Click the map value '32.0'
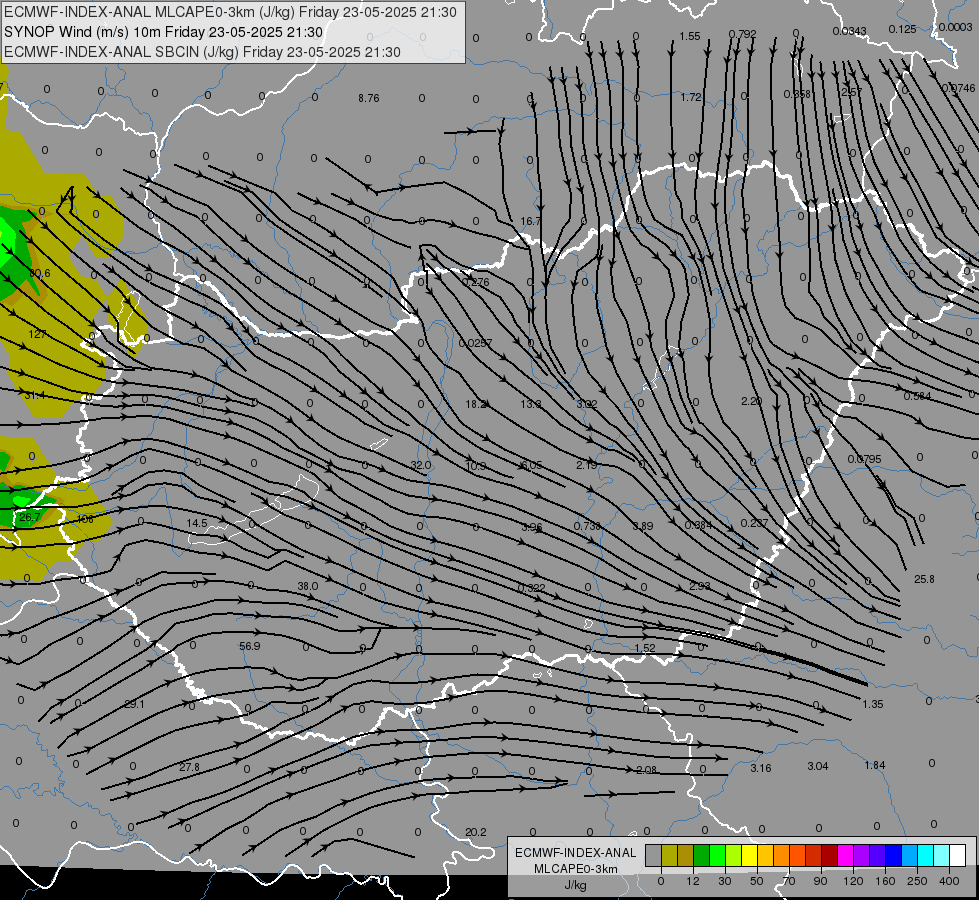Screen dimensions: 979x900 (x=421, y=465)
